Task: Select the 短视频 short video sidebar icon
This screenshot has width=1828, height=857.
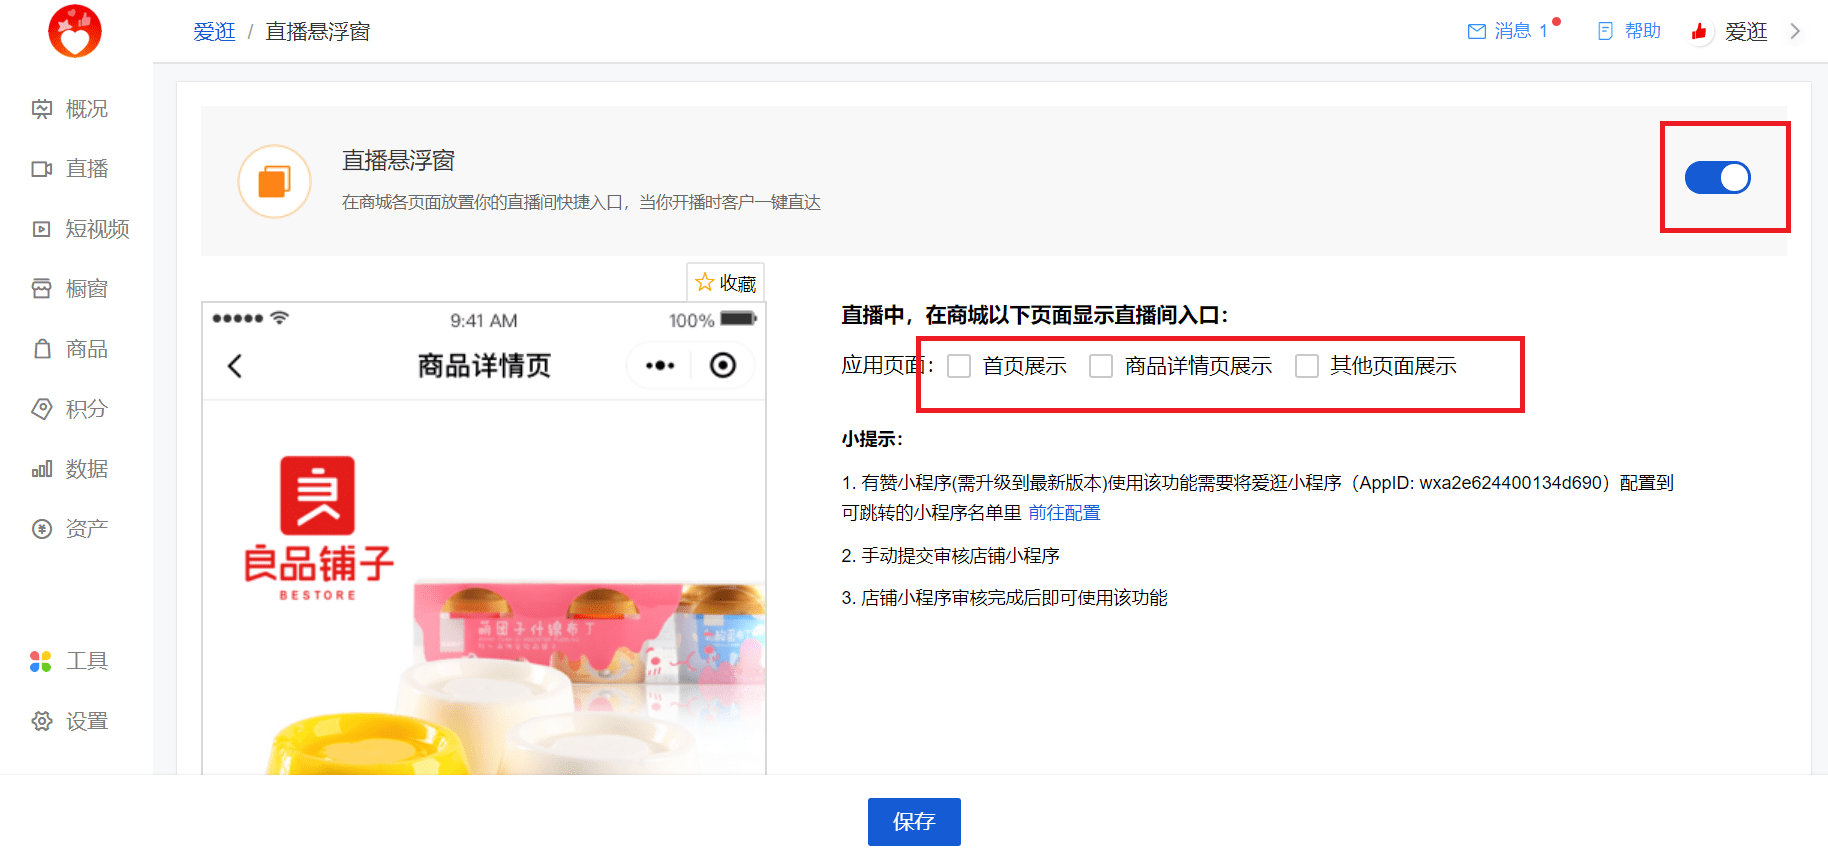Action: point(42,229)
